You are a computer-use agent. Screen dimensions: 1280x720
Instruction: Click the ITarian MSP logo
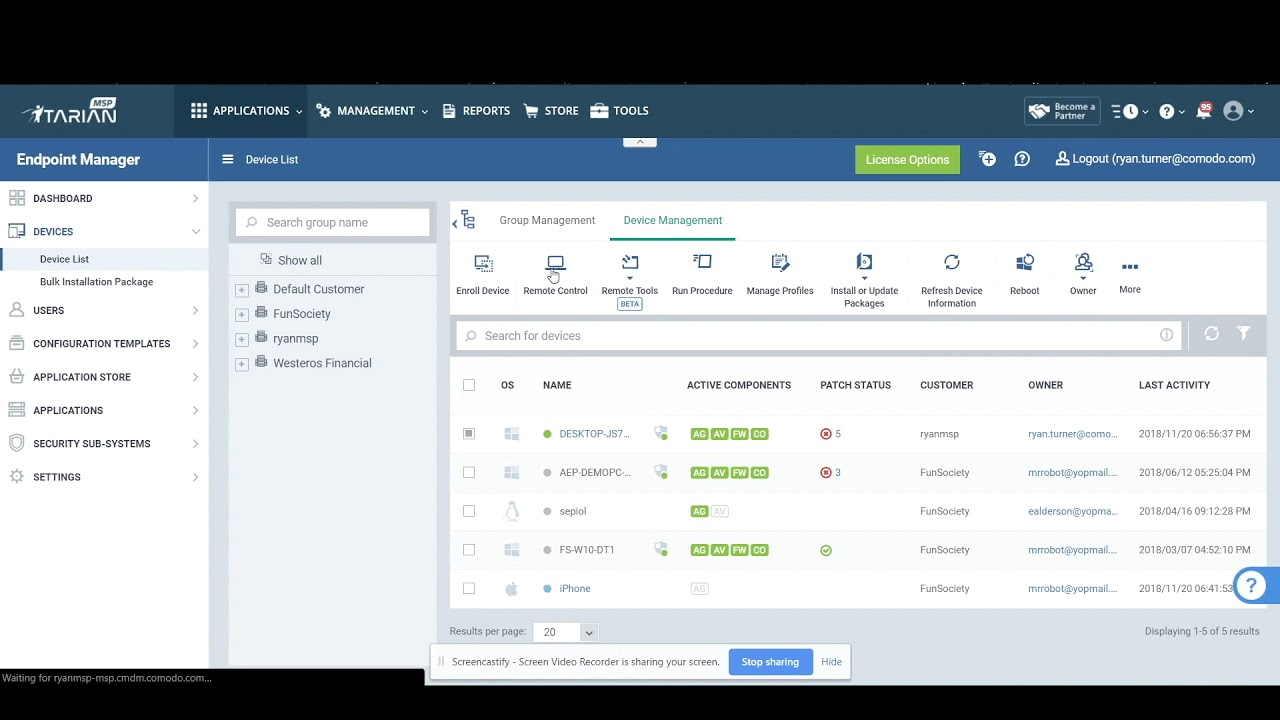[x=70, y=111]
